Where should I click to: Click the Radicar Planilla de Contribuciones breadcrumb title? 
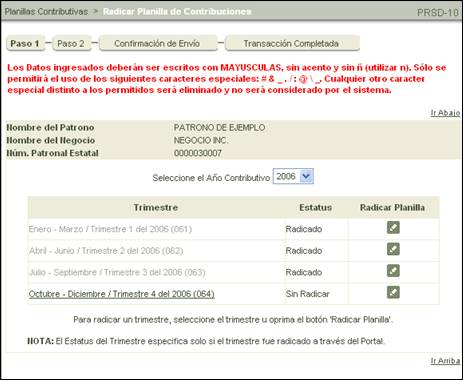coord(177,12)
